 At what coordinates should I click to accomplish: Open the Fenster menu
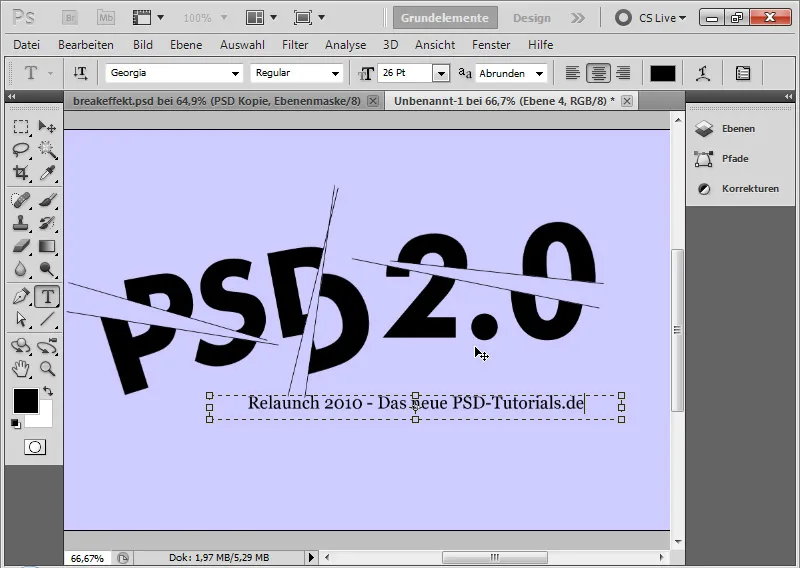click(491, 45)
